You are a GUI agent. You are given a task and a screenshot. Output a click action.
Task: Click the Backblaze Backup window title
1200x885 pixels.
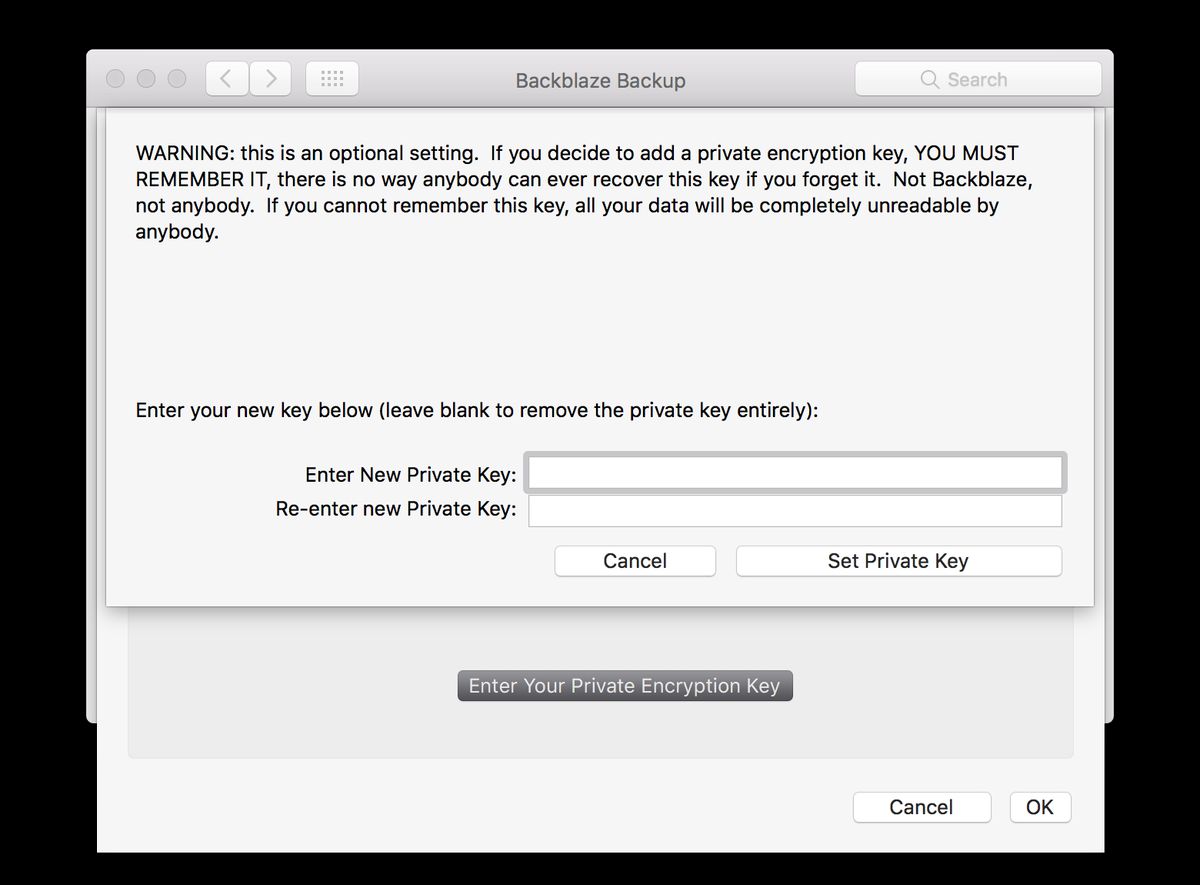tap(600, 81)
